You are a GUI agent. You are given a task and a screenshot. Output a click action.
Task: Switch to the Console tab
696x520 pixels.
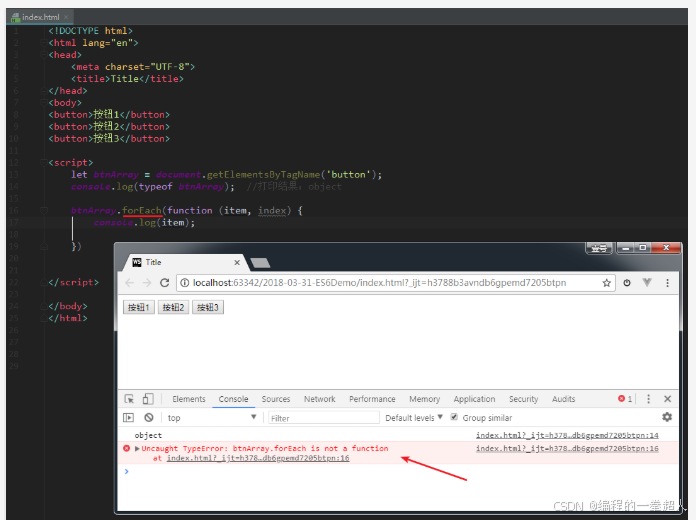(233, 399)
